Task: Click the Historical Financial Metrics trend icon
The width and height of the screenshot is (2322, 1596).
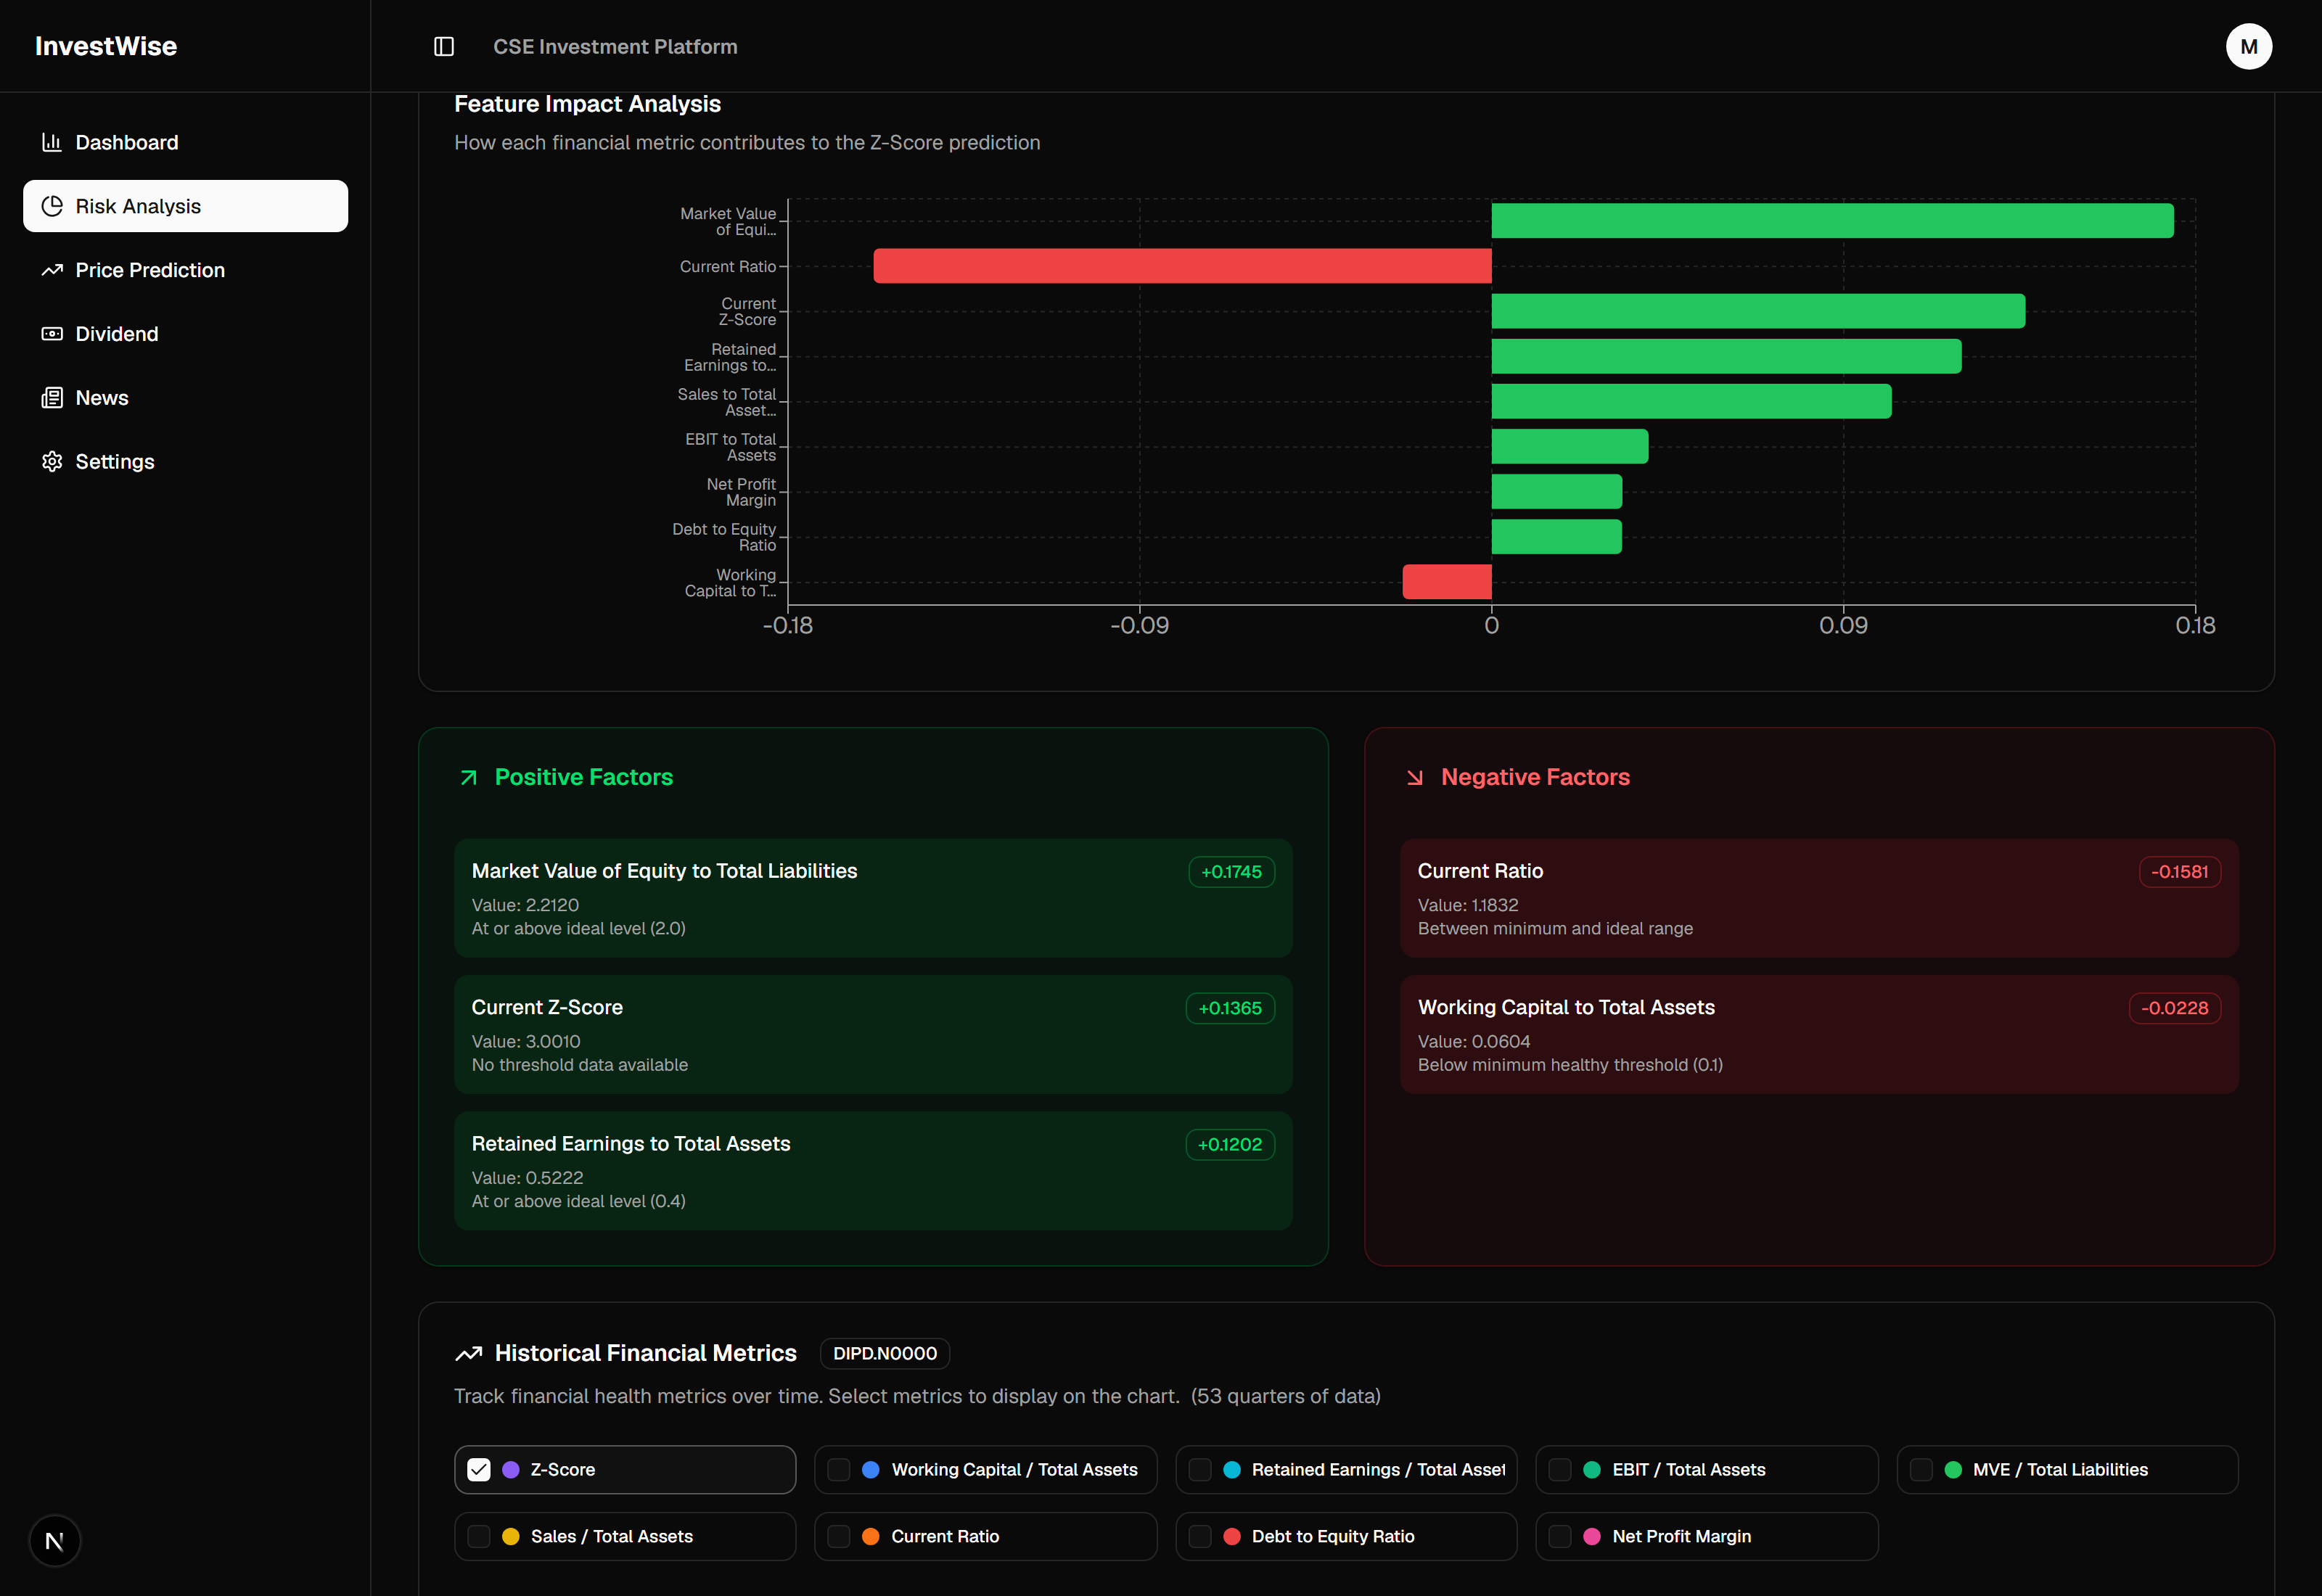Action: [x=468, y=1353]
